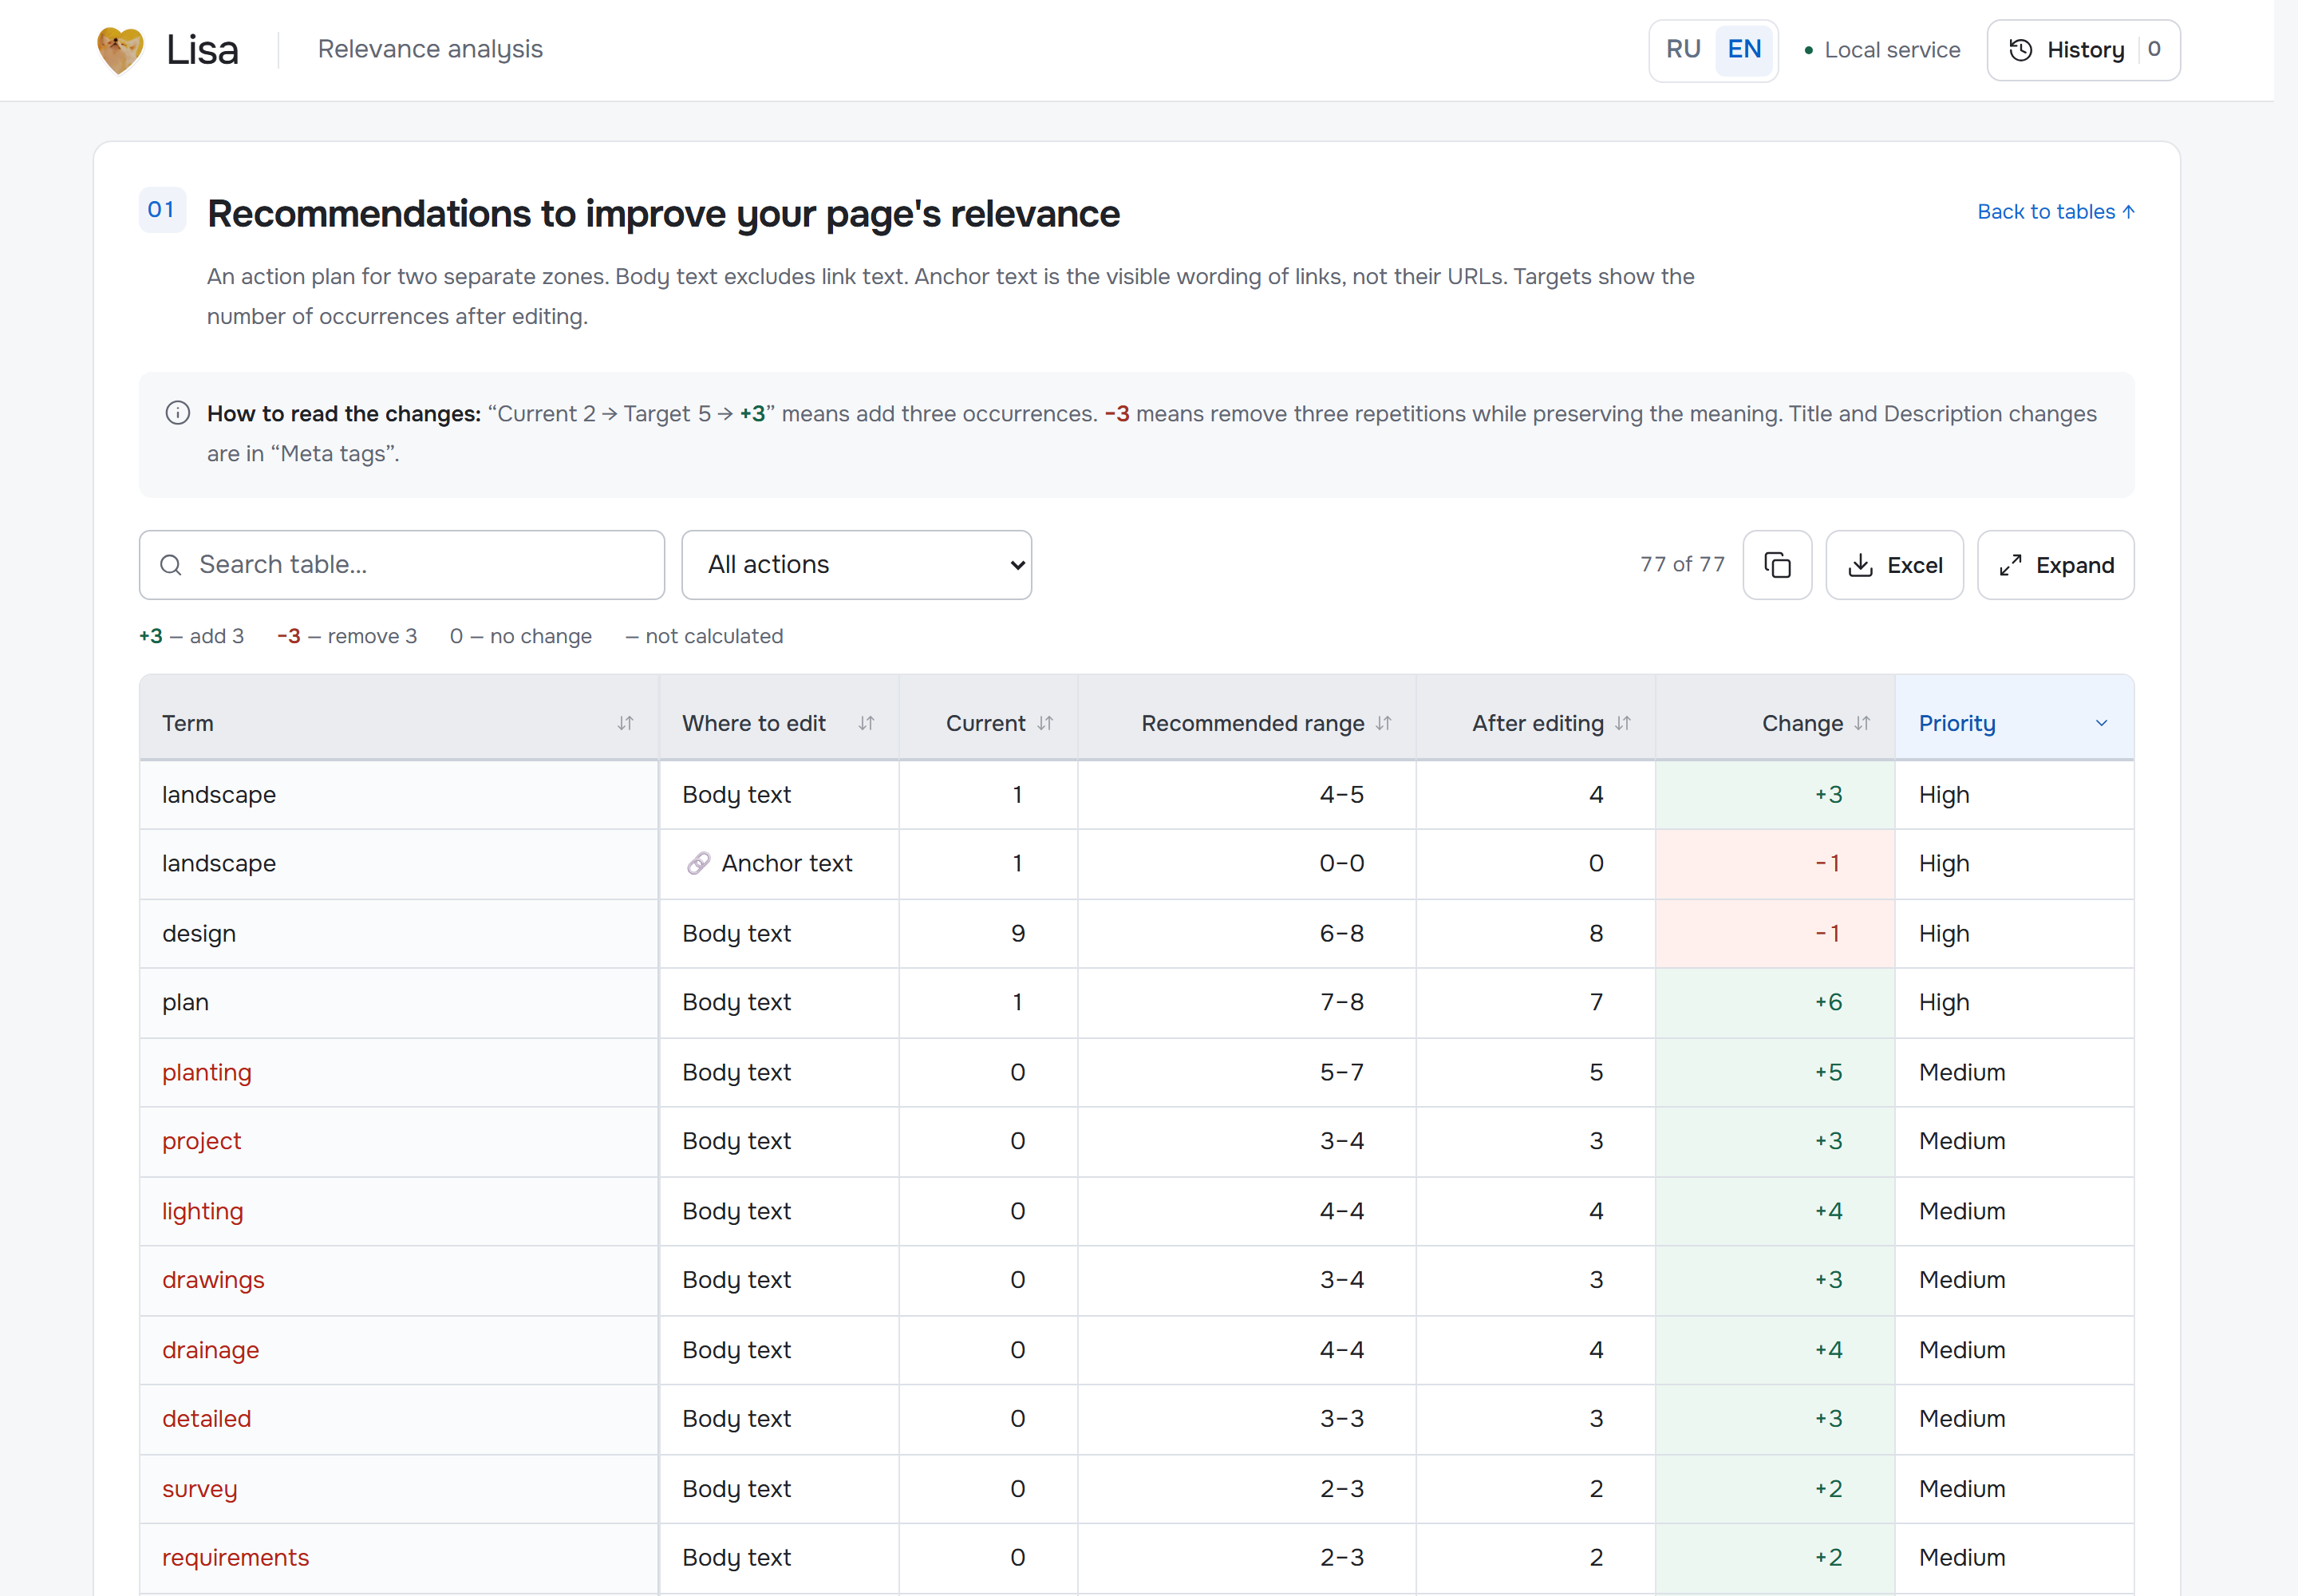Viewport: 2298px width, 1596px height.
Task: Click the 6-8 recommended range for design
Action: [x=1341, y=933]
